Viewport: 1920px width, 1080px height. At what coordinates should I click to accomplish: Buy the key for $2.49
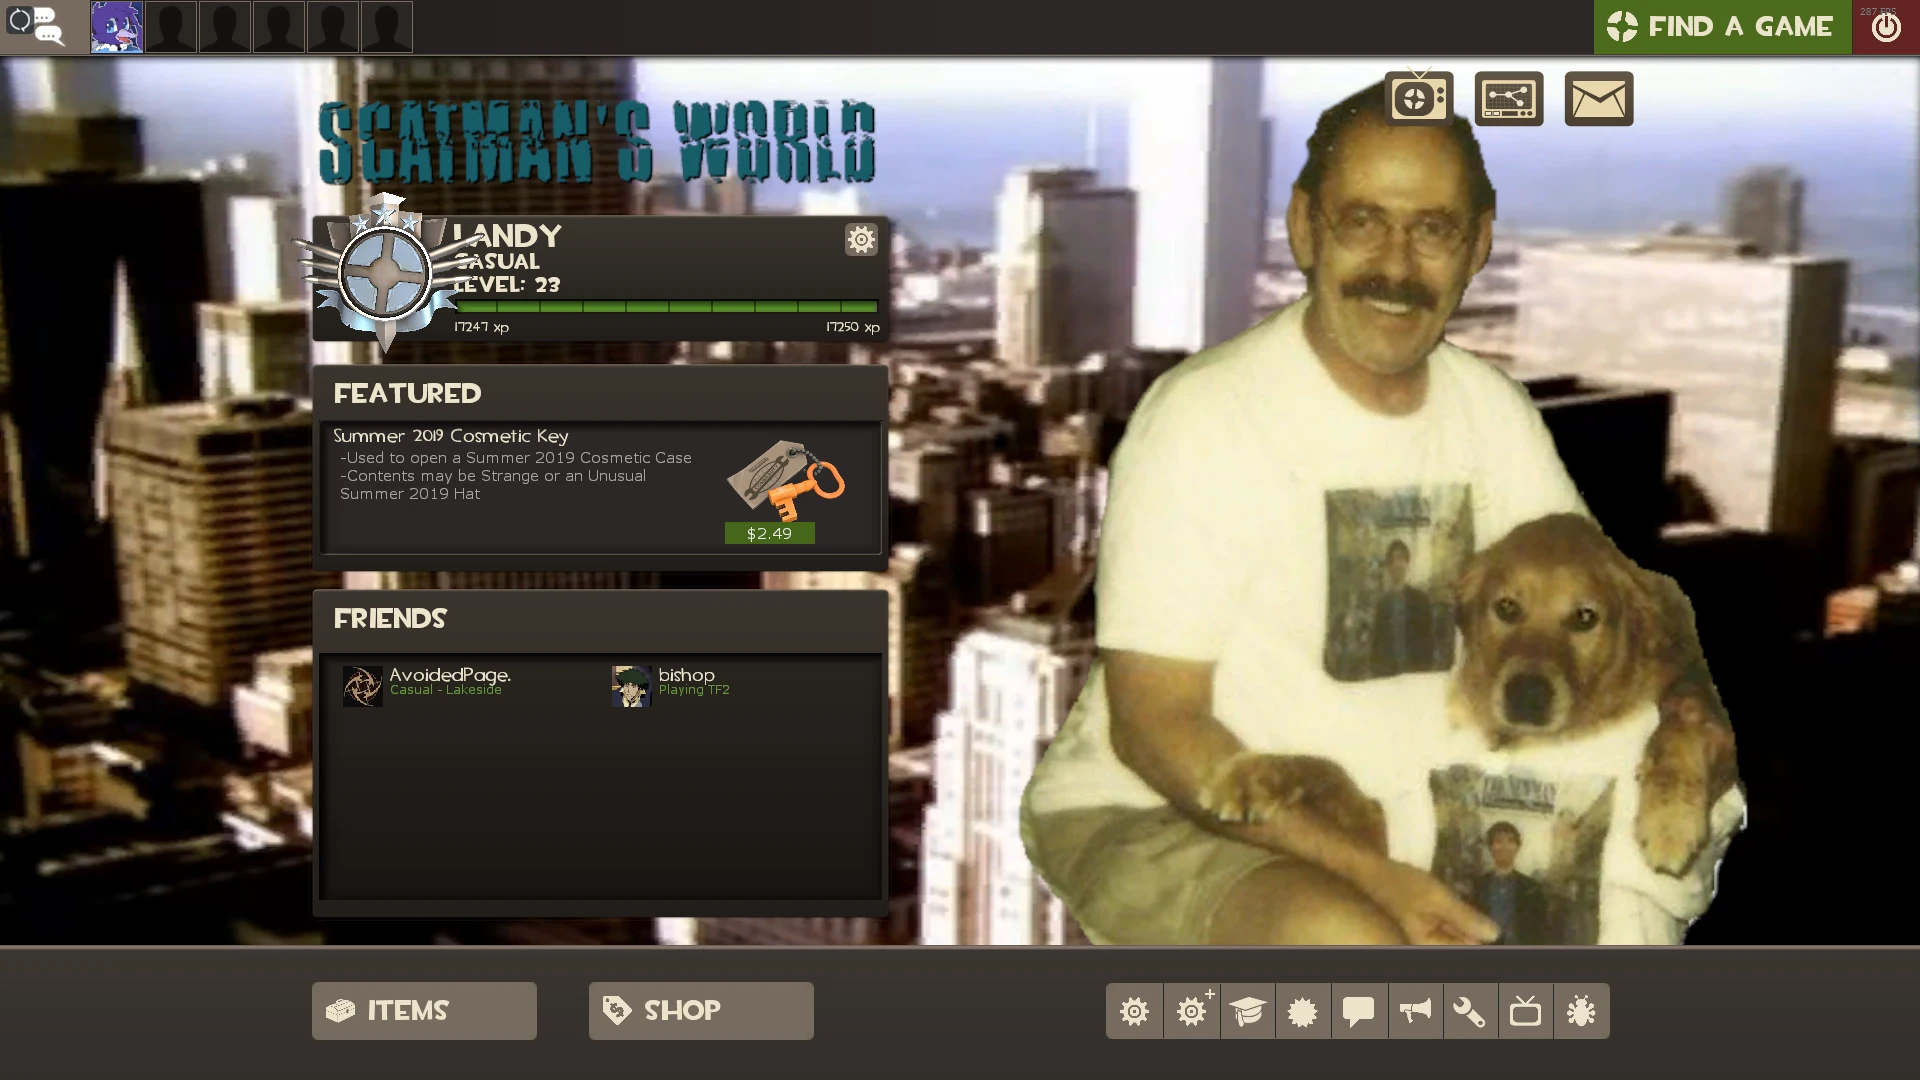pos(770,533)
